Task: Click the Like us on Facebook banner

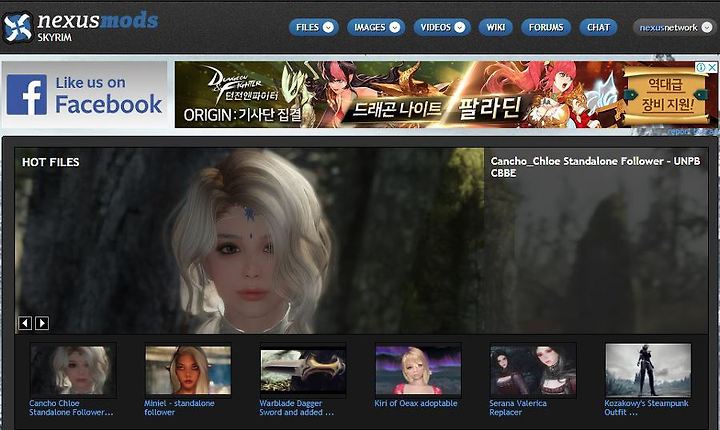Action: tap(84, 95)
